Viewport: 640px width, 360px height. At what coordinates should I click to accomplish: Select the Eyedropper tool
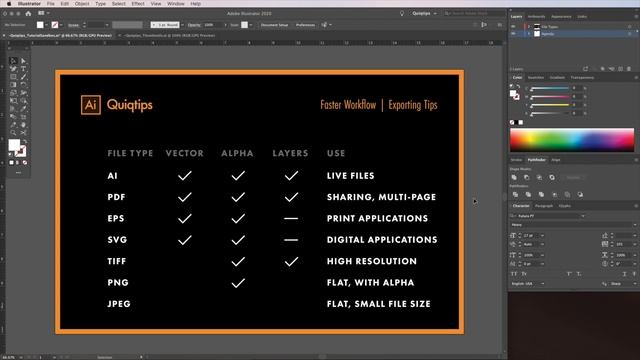tap(13, 124)
